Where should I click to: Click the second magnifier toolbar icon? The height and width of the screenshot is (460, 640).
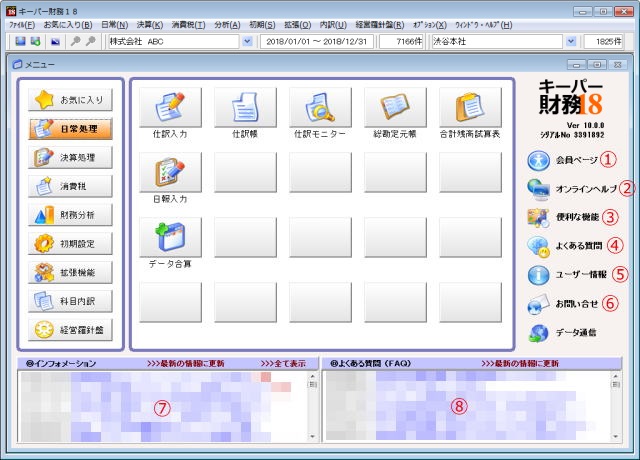pos(91,41)
